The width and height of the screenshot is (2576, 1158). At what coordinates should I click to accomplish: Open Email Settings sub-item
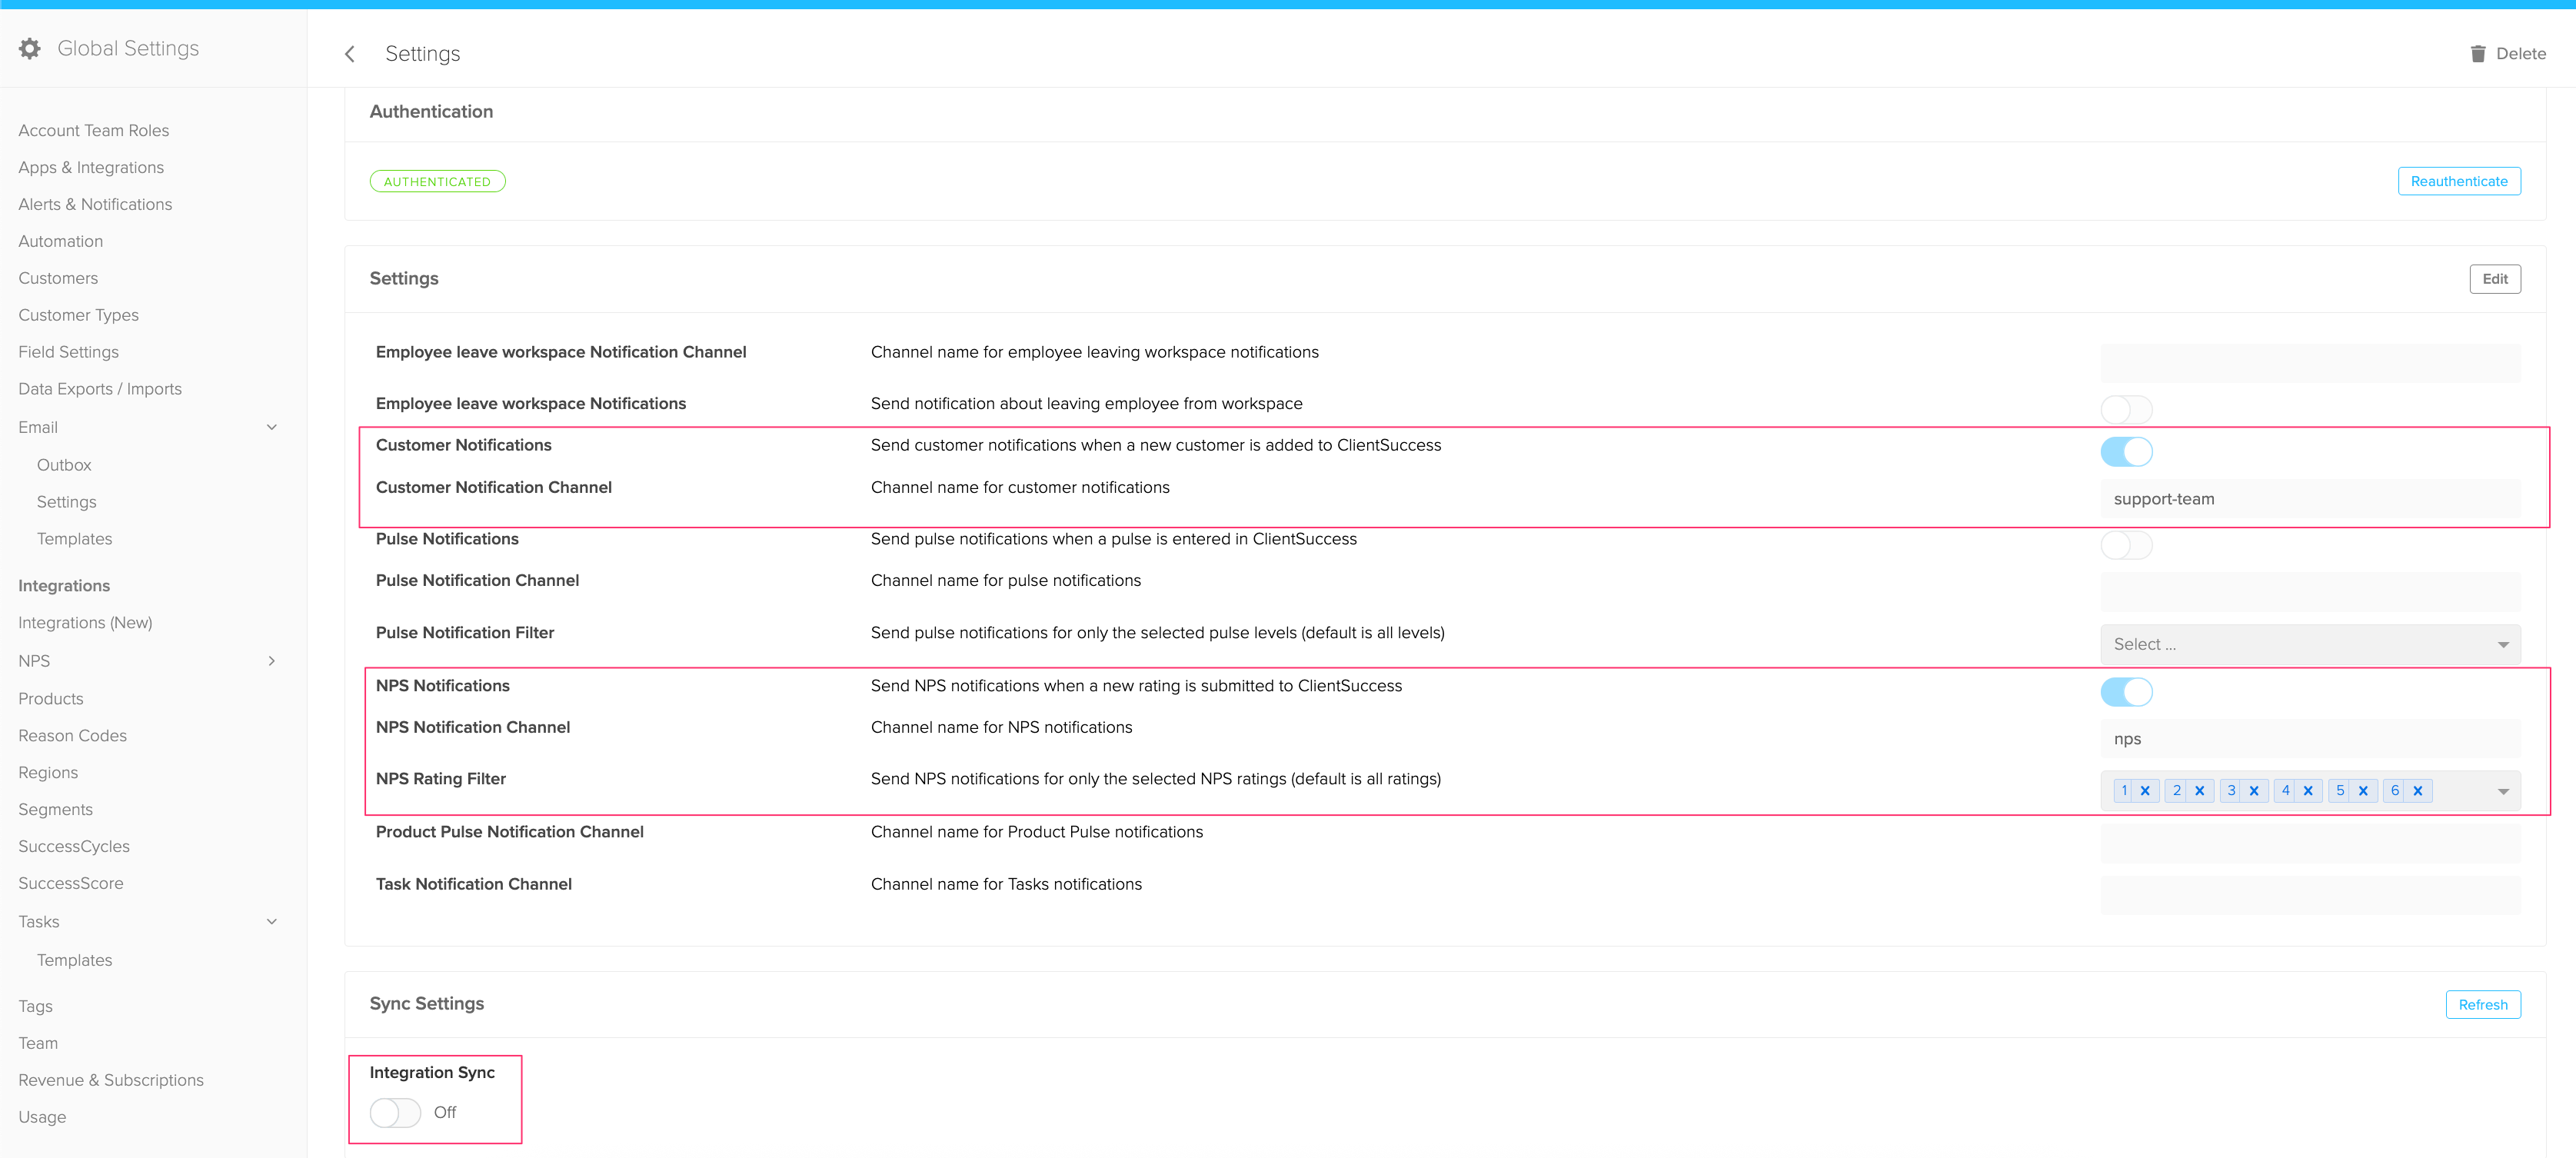click(x=67, y=502)
